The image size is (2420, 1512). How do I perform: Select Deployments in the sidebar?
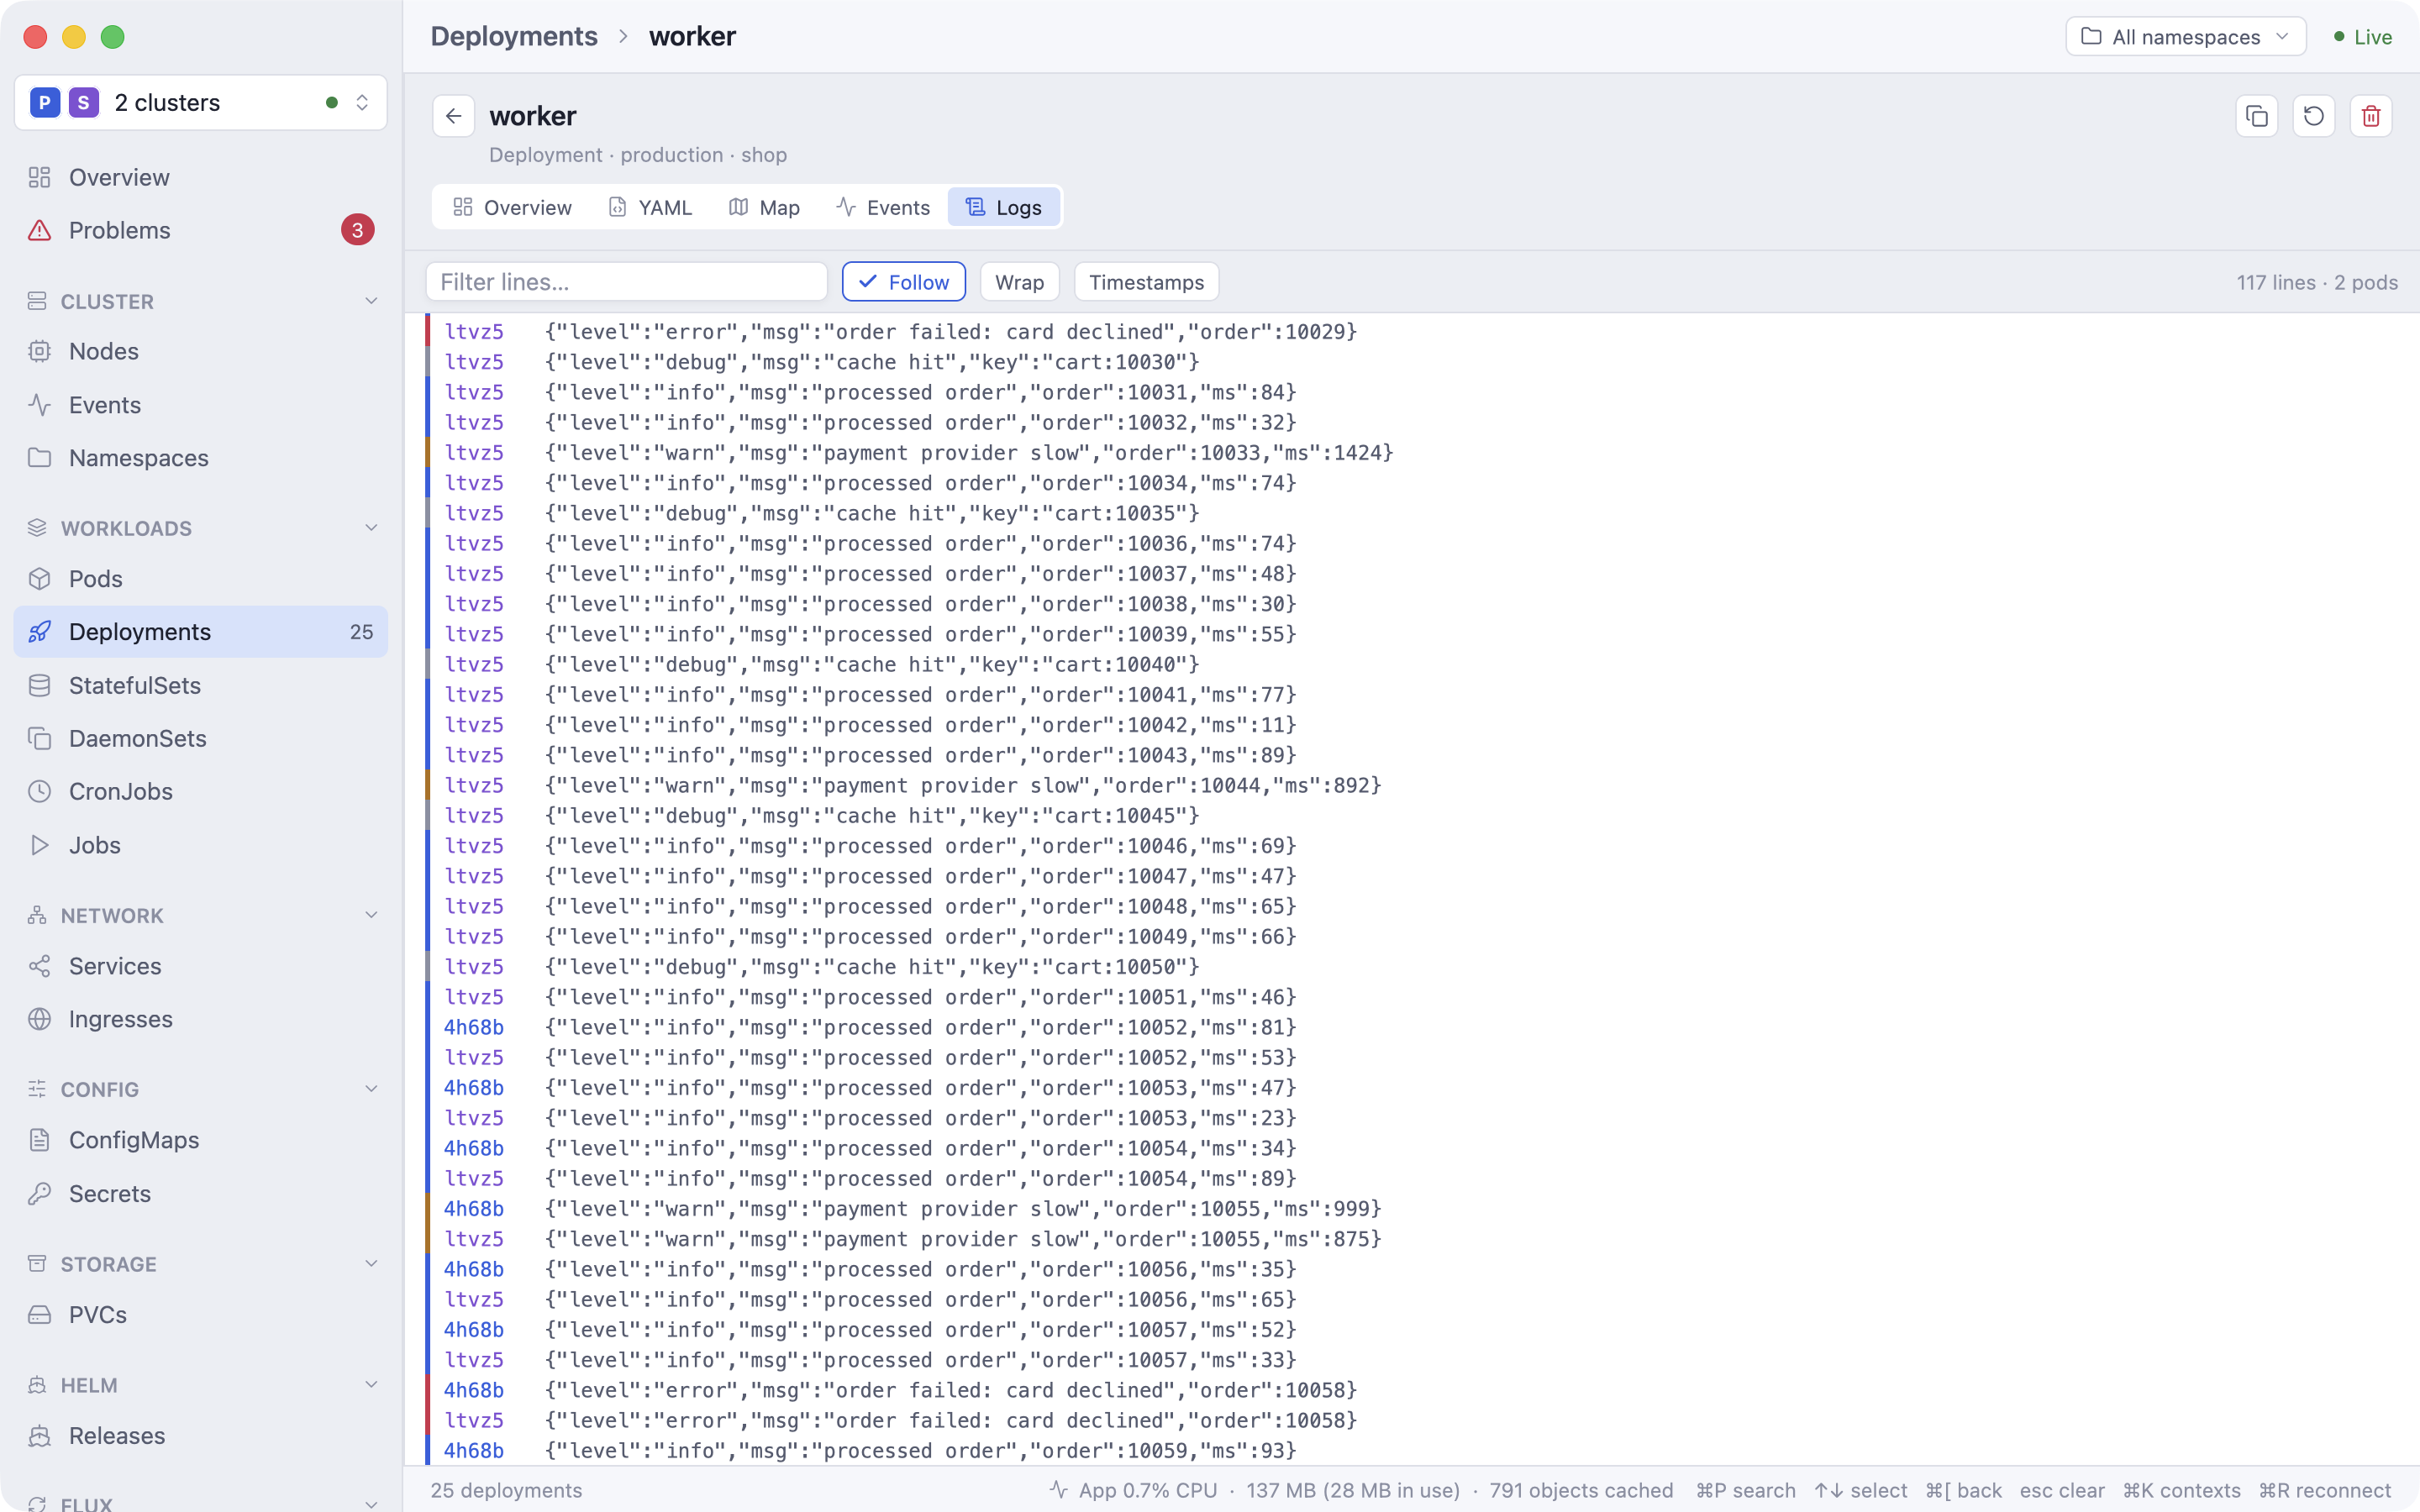200,632
